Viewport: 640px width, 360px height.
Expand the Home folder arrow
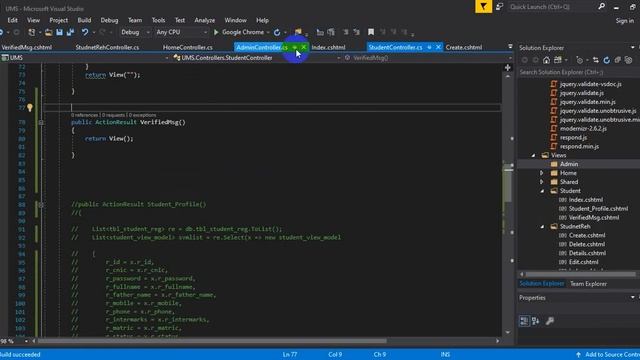coord(542,173)
